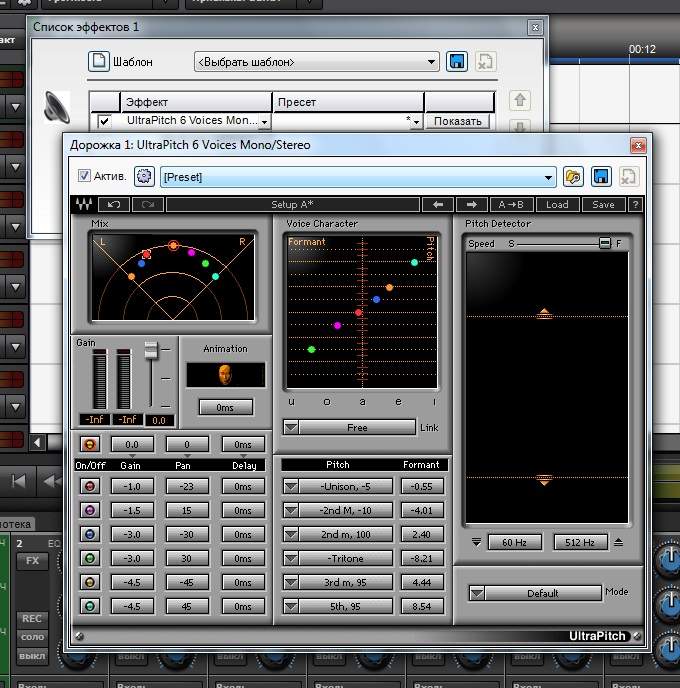The width and height of the screenshot is (680, 688).
Task: Jump to start transport button
Action: tap(18, 481)
